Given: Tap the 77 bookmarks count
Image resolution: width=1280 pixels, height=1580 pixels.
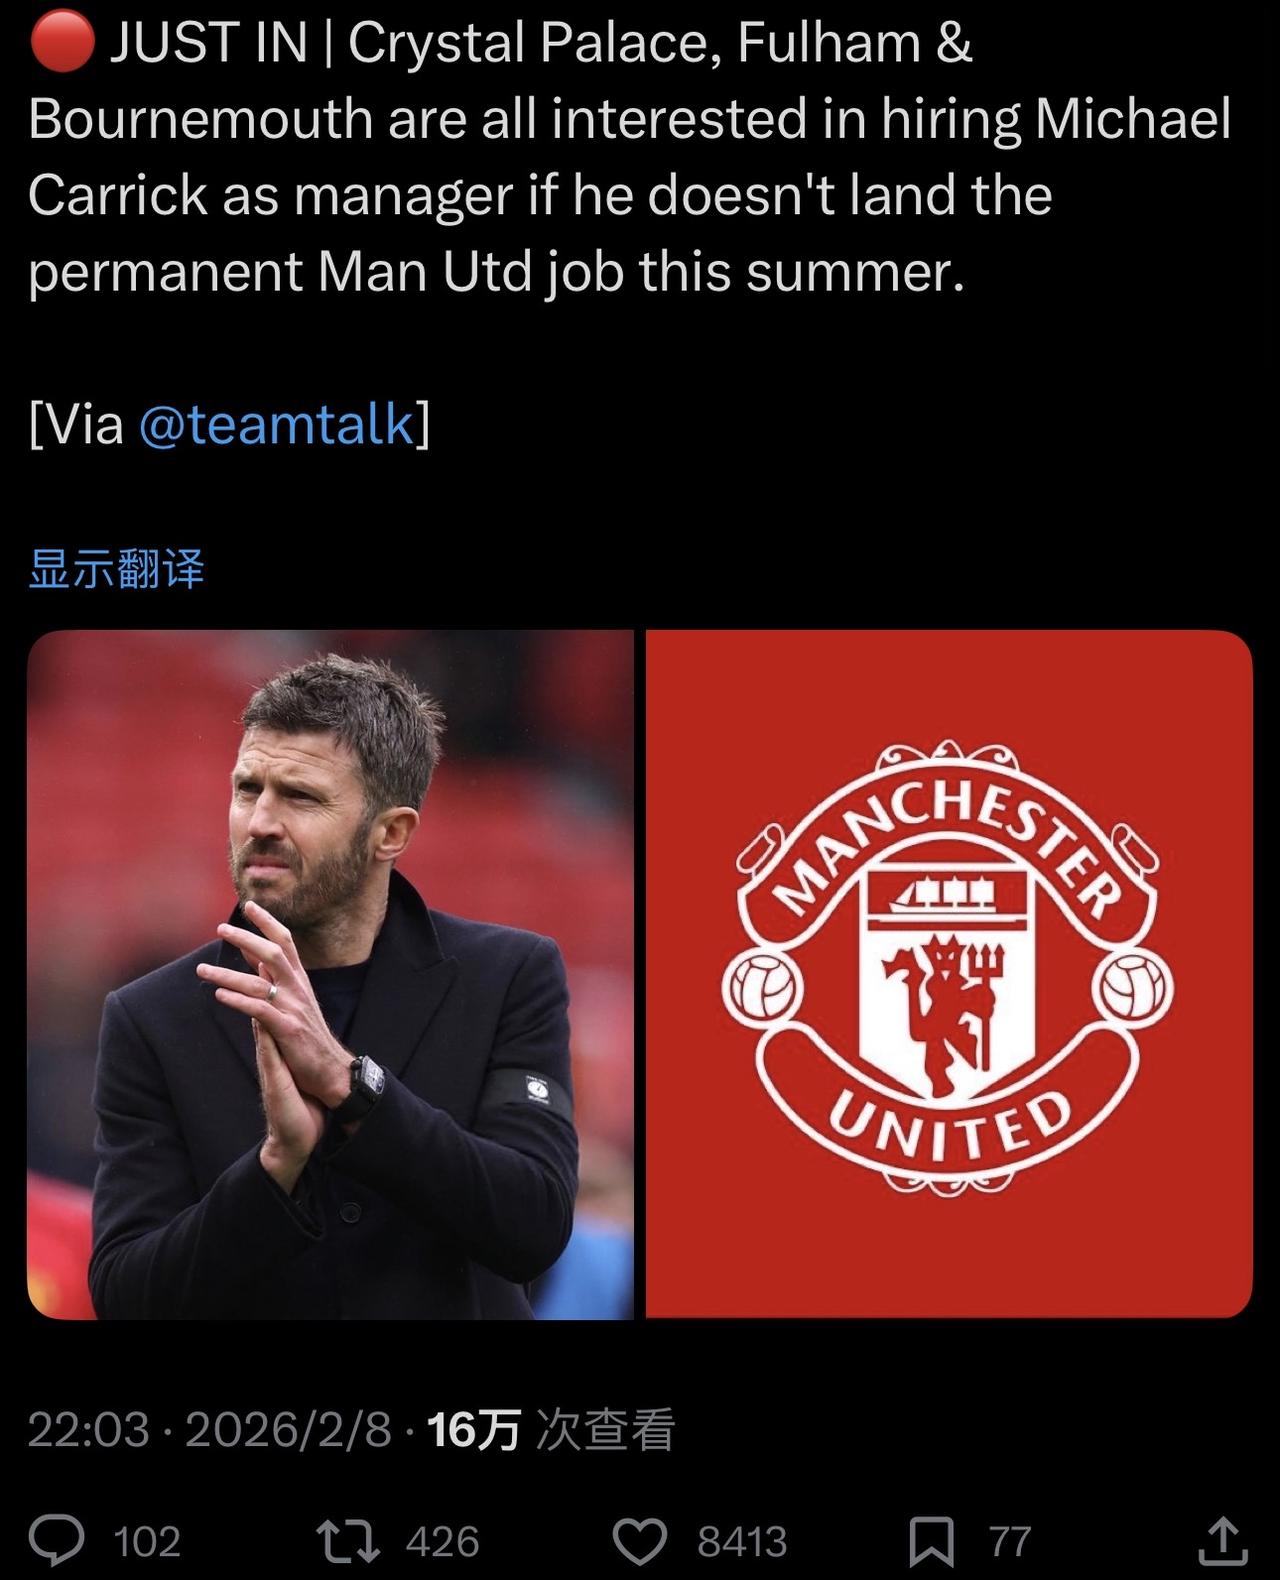Looking at the screenshot, I should point(1010,1542).
